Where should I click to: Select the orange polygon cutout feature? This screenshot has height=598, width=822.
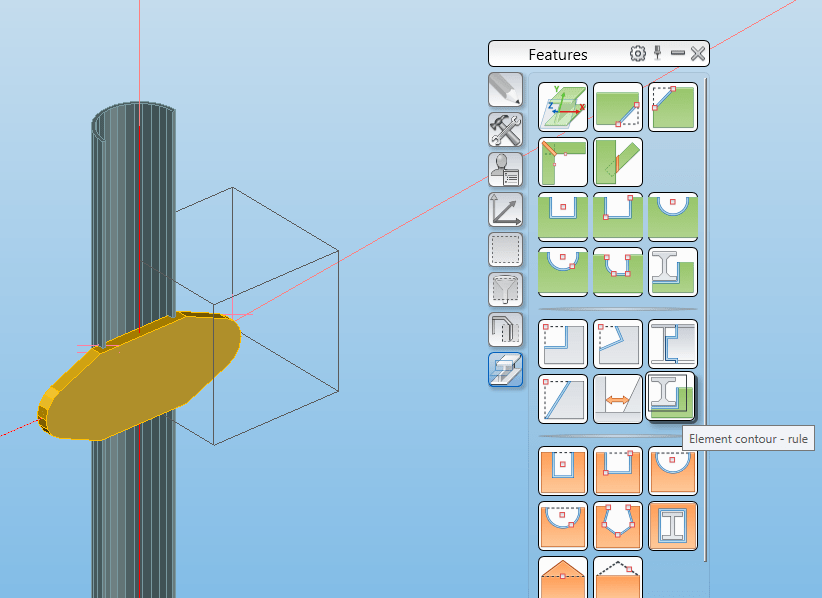point(617,526)
